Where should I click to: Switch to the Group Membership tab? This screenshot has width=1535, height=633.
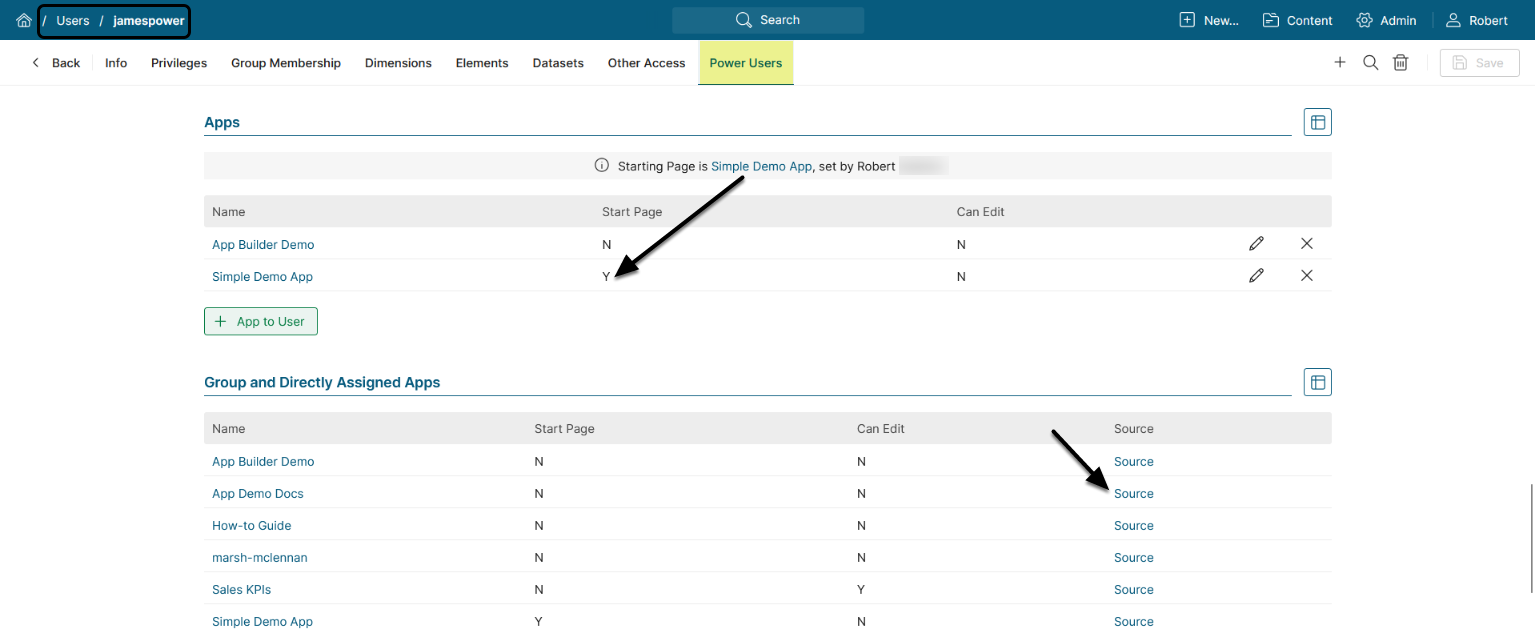point(286,63)
